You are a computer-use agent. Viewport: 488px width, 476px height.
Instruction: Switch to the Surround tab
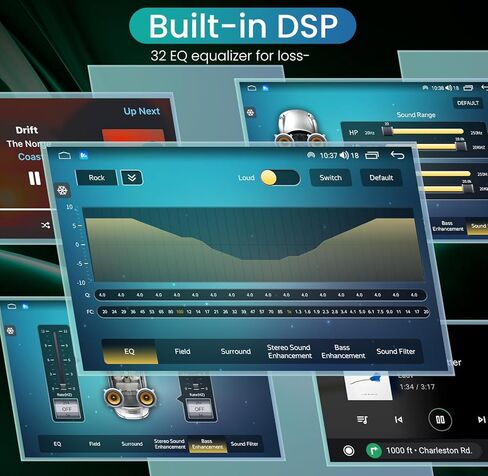pos(236,351)
